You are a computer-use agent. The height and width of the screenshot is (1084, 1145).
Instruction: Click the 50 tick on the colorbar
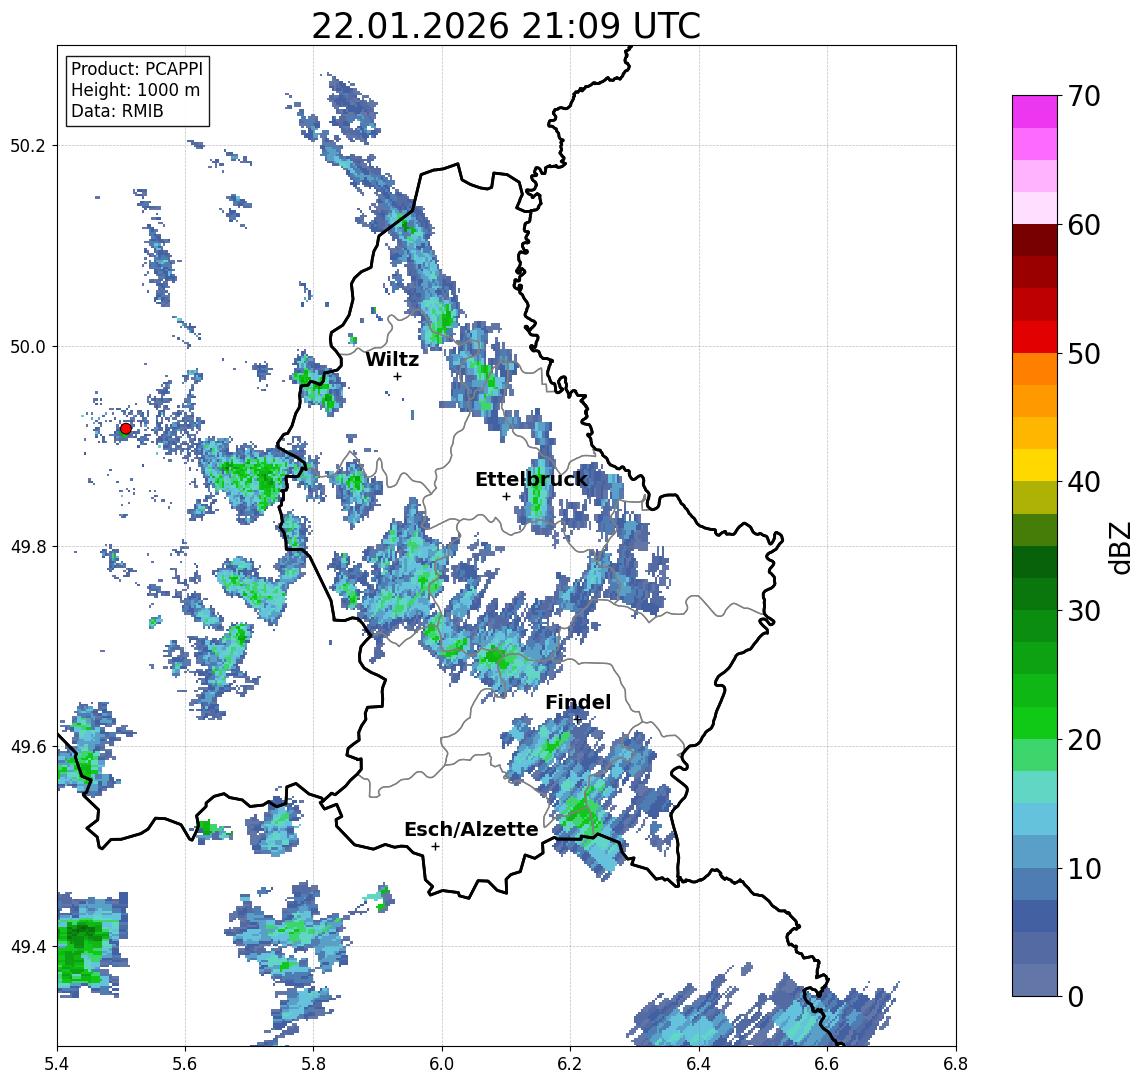click(1084, 354)
